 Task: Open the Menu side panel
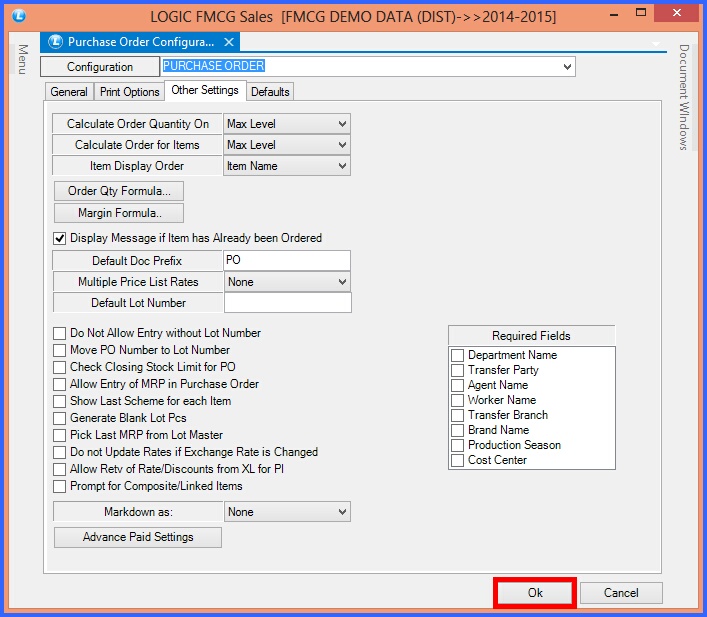coord(23,59)
